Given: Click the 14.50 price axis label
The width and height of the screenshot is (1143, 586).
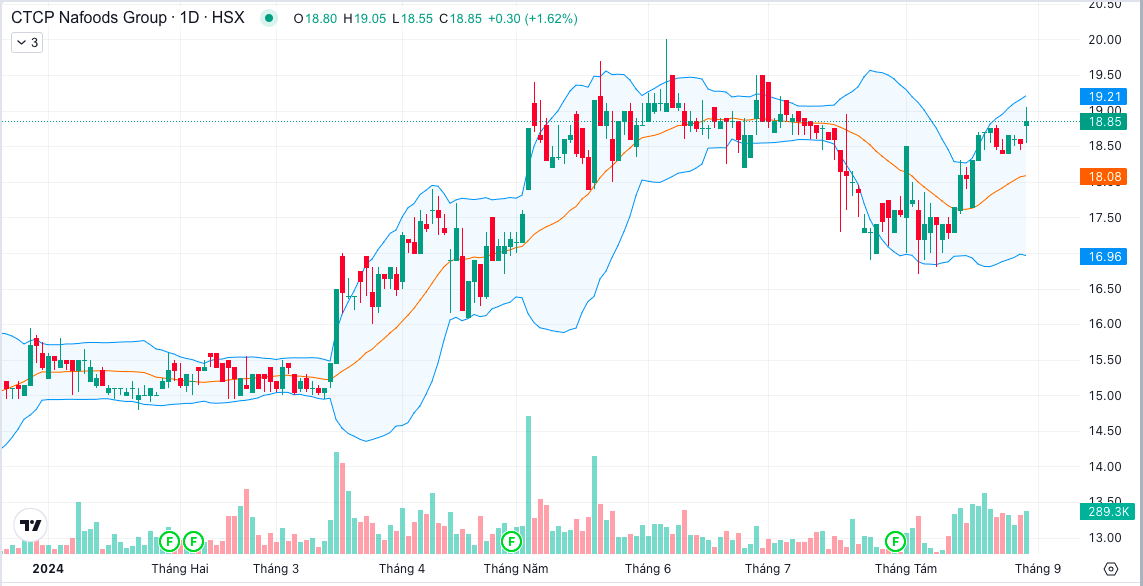Looking at the screenshot, I should [1104, 431].
